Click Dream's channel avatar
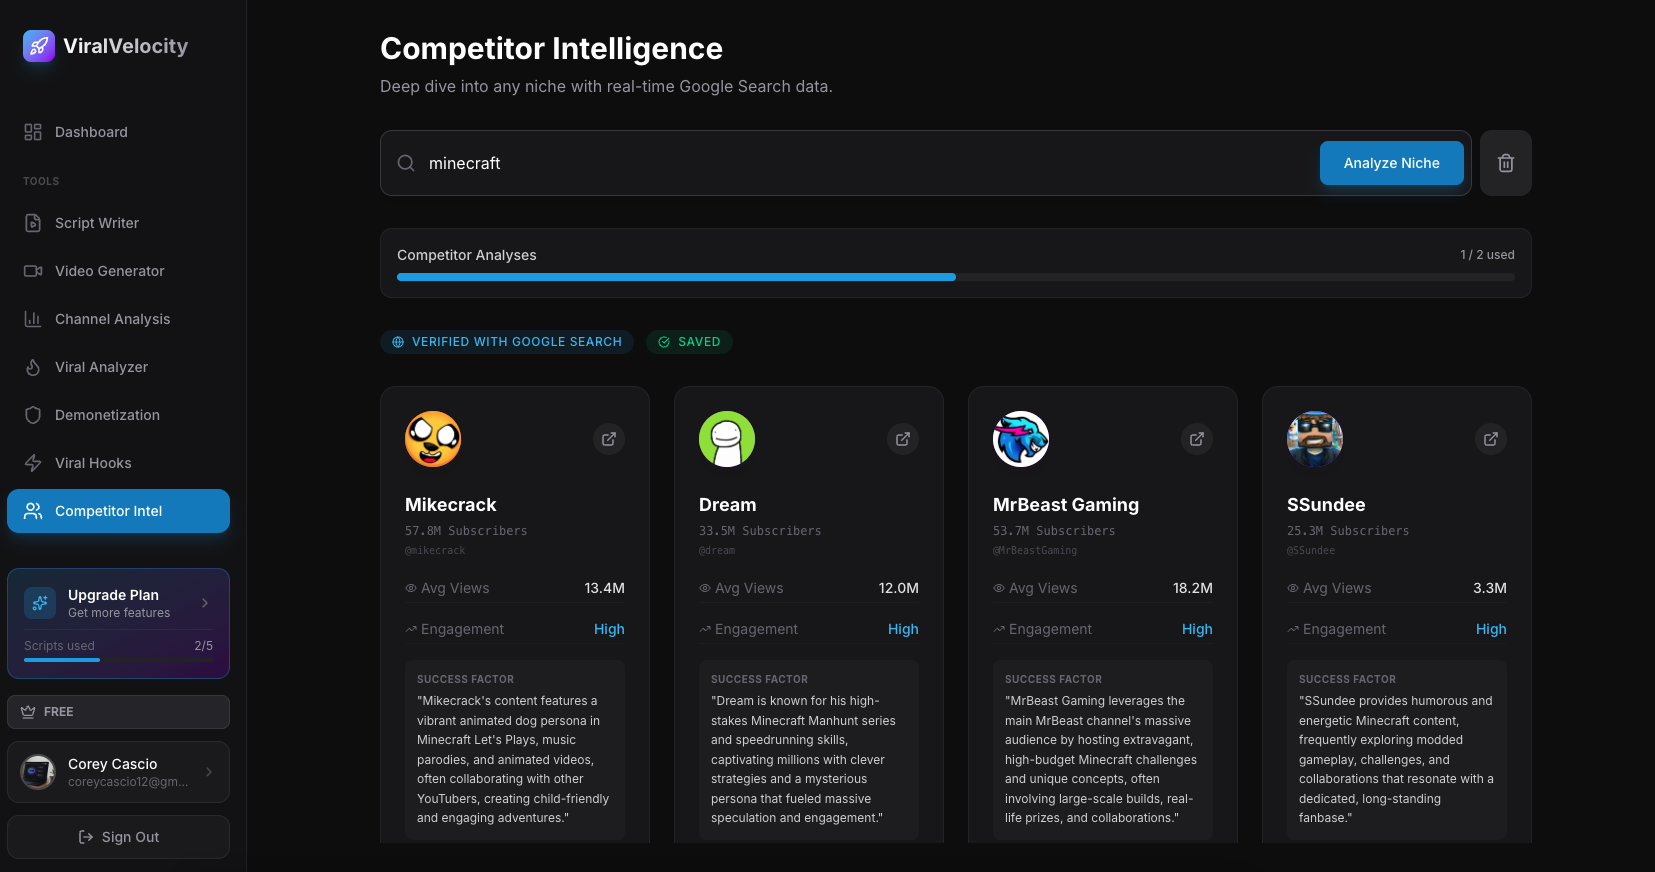This screenshot has width=1655, height=872. click(x=727, y=439)
